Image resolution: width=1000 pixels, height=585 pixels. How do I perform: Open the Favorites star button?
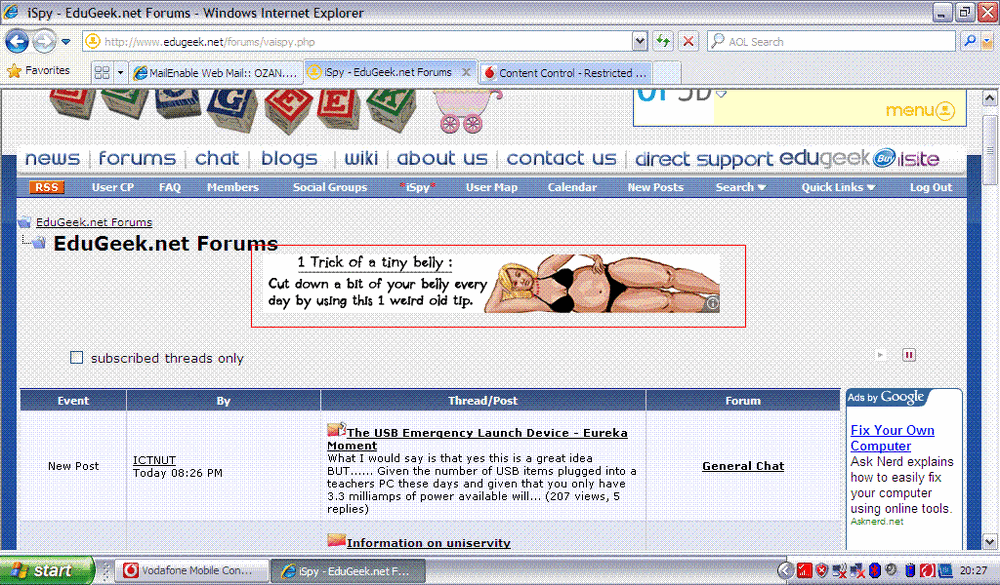(38, 71)
